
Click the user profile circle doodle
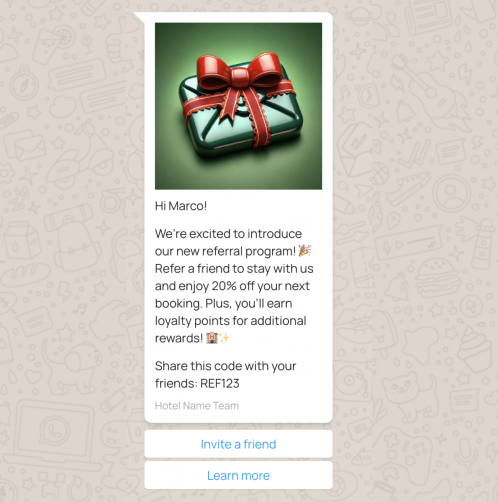(451, 192)
